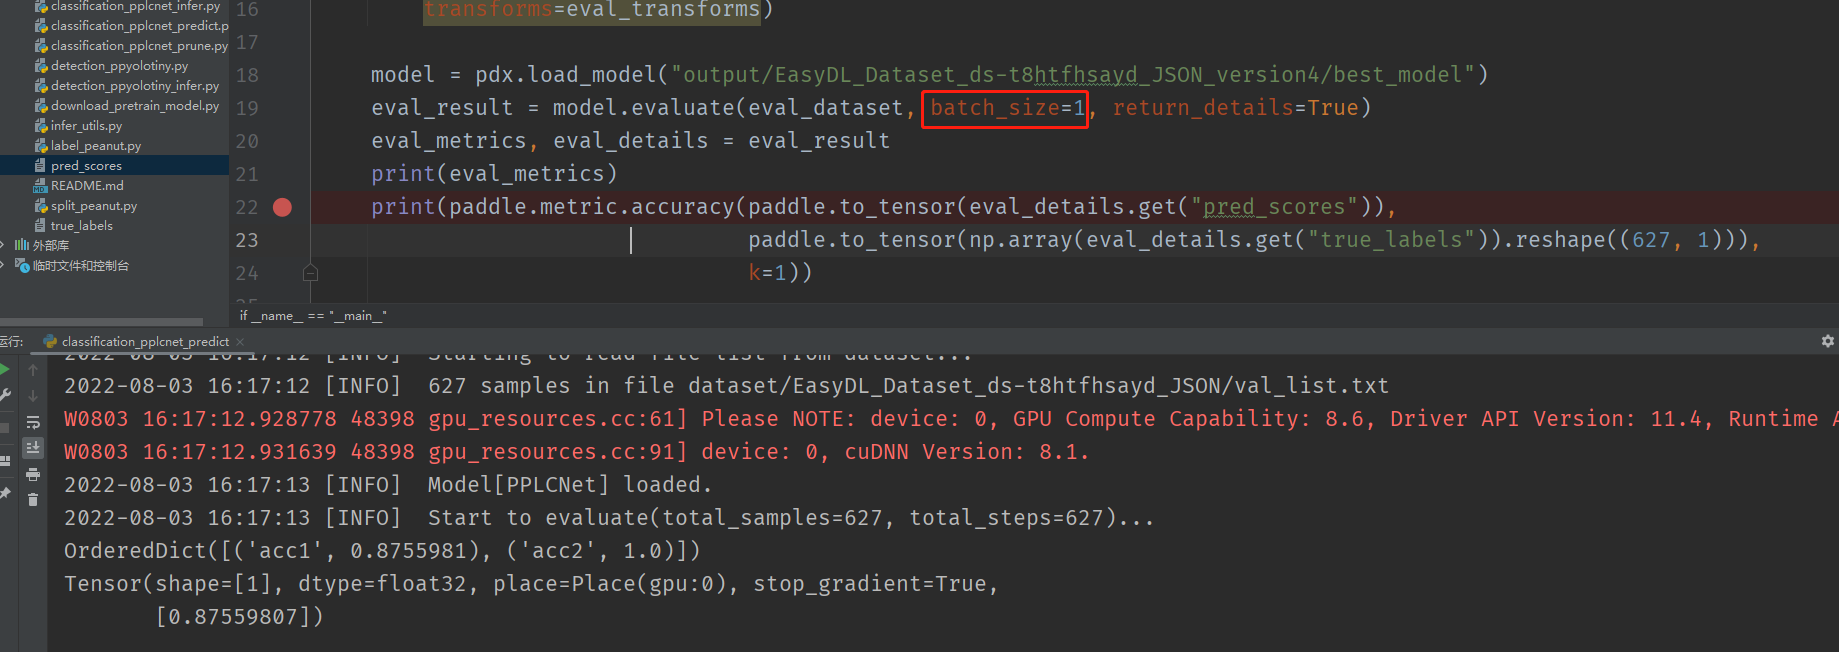Toggle soft-wrap in console output
The width and height of the screenshot is (1839, 652).
coord(33,422)
